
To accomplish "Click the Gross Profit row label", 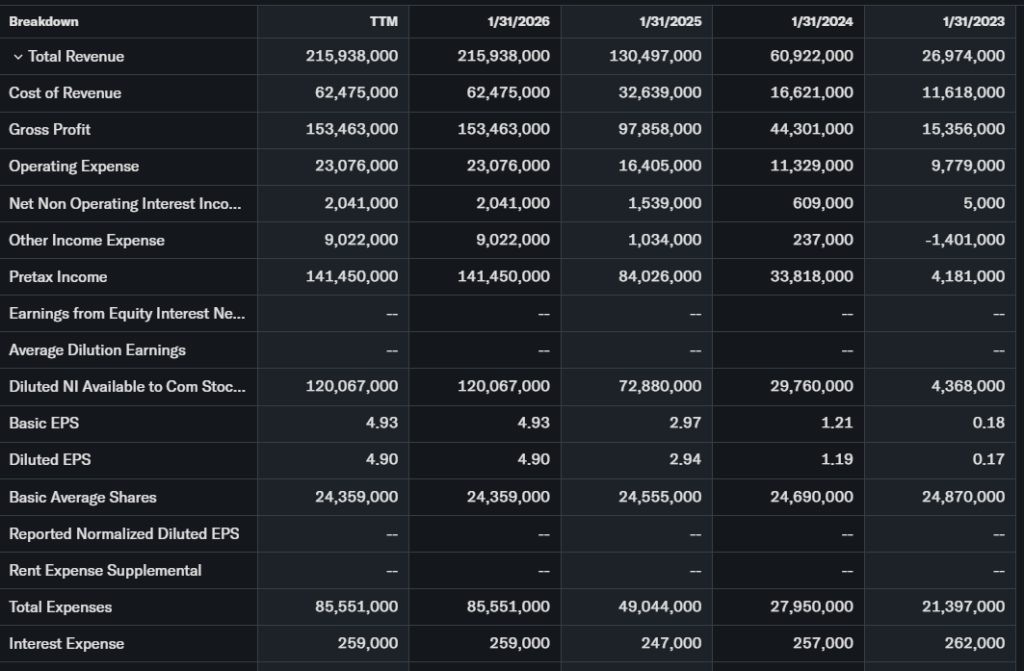I will pyautogui.click(x=50, y=130).
